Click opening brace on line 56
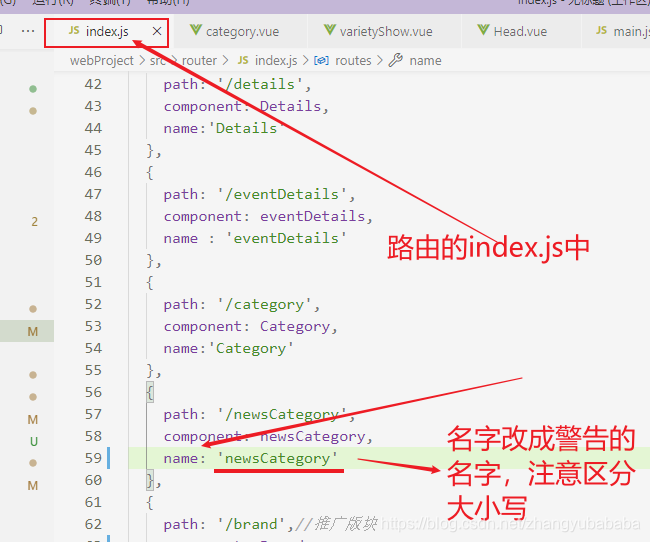The width and height of the screenshot is (650, 542). coord(150,392)
